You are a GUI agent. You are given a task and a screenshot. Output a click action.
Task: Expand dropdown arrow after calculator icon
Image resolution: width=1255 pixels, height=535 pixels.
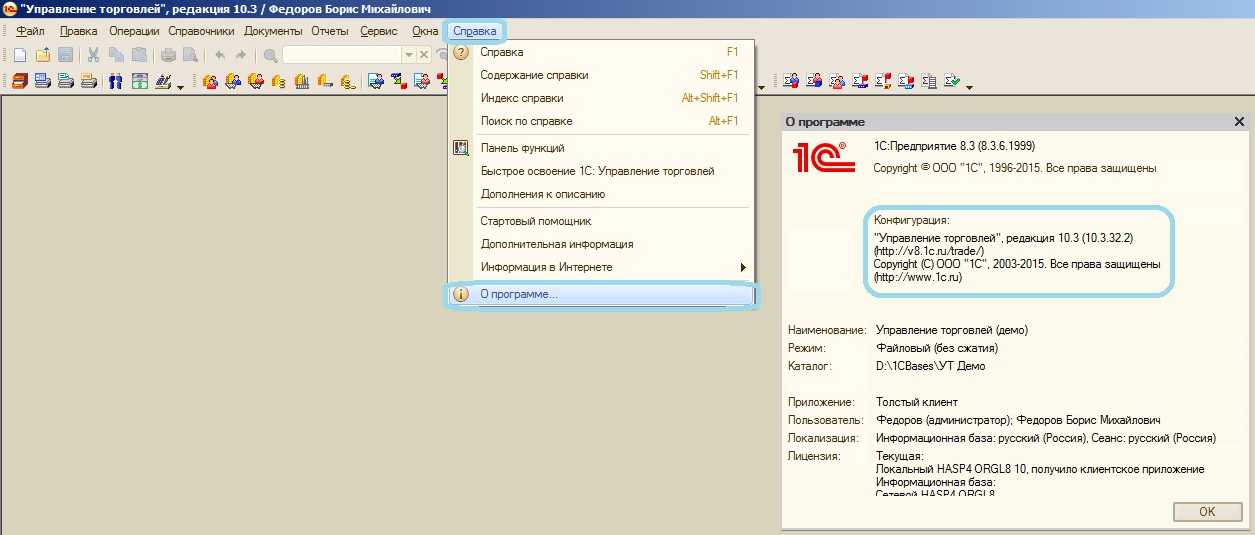(x=180, y=87)
